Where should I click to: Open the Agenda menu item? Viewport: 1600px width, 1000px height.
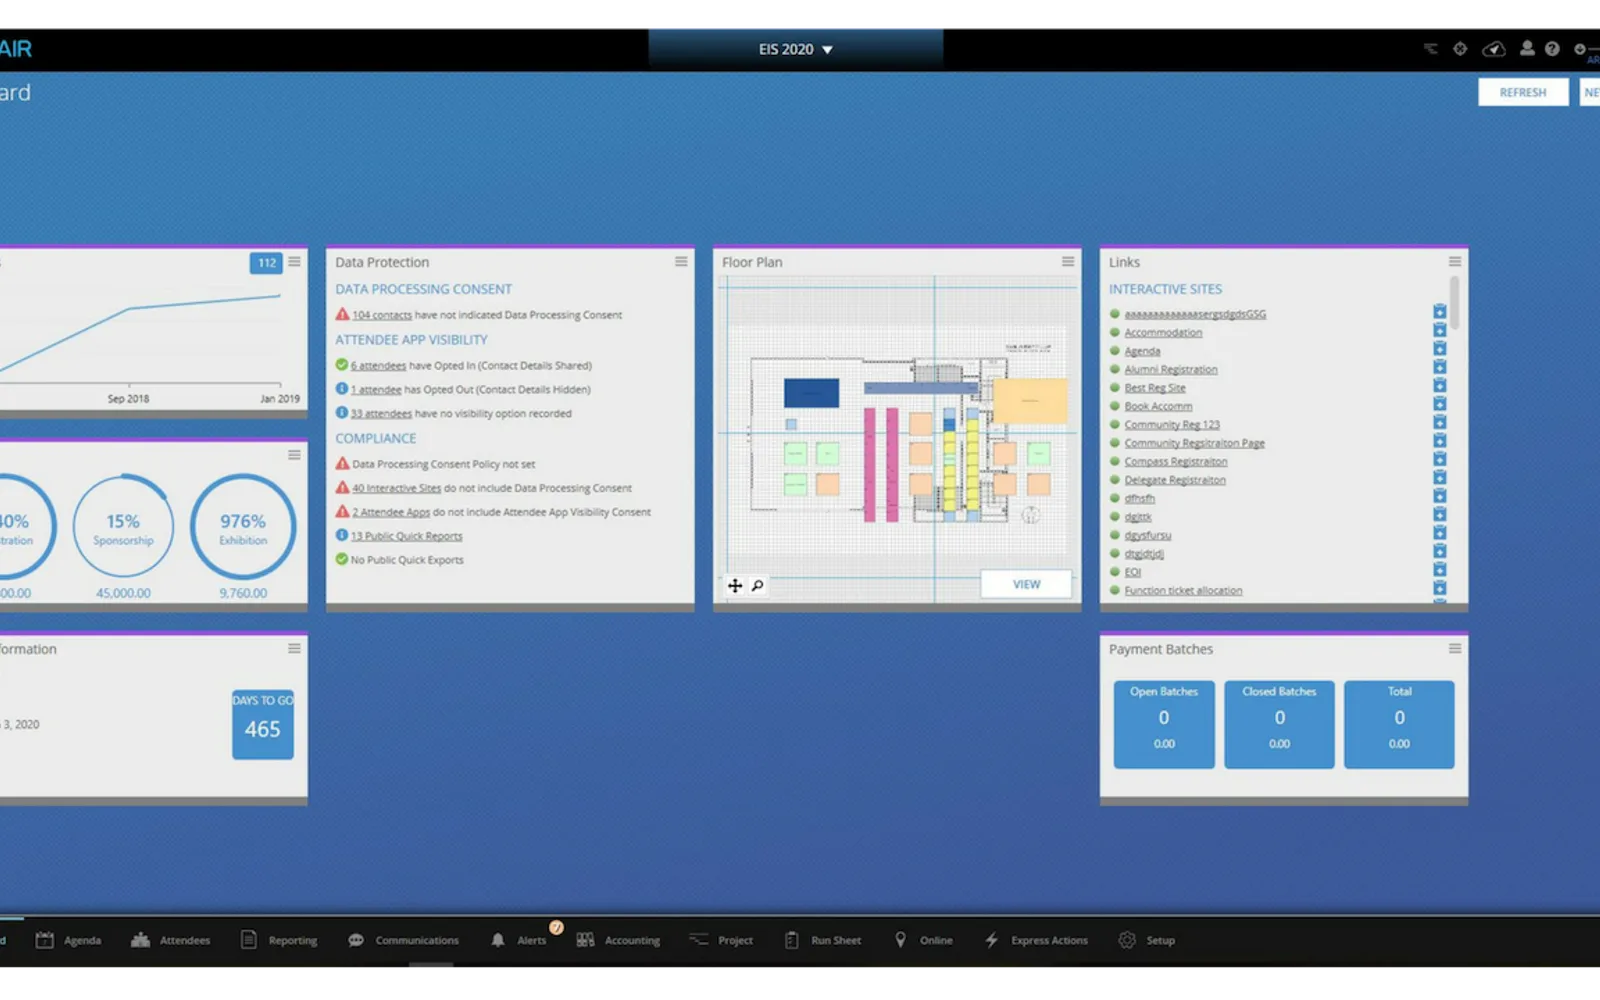click(68, 940)
